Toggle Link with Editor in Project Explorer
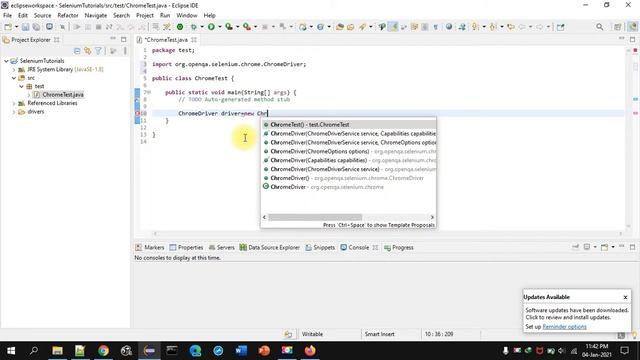The image size is (640, 360). coord(87,51)
